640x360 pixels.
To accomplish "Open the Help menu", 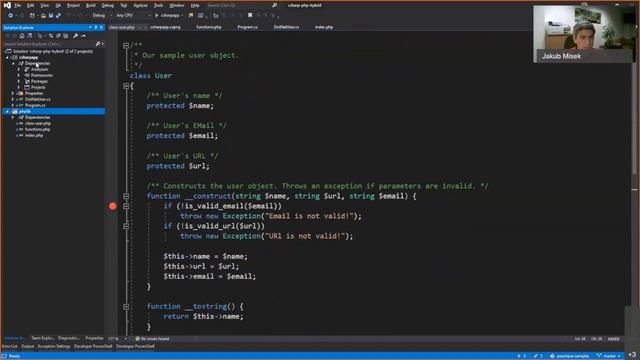I will pos(195,5).
